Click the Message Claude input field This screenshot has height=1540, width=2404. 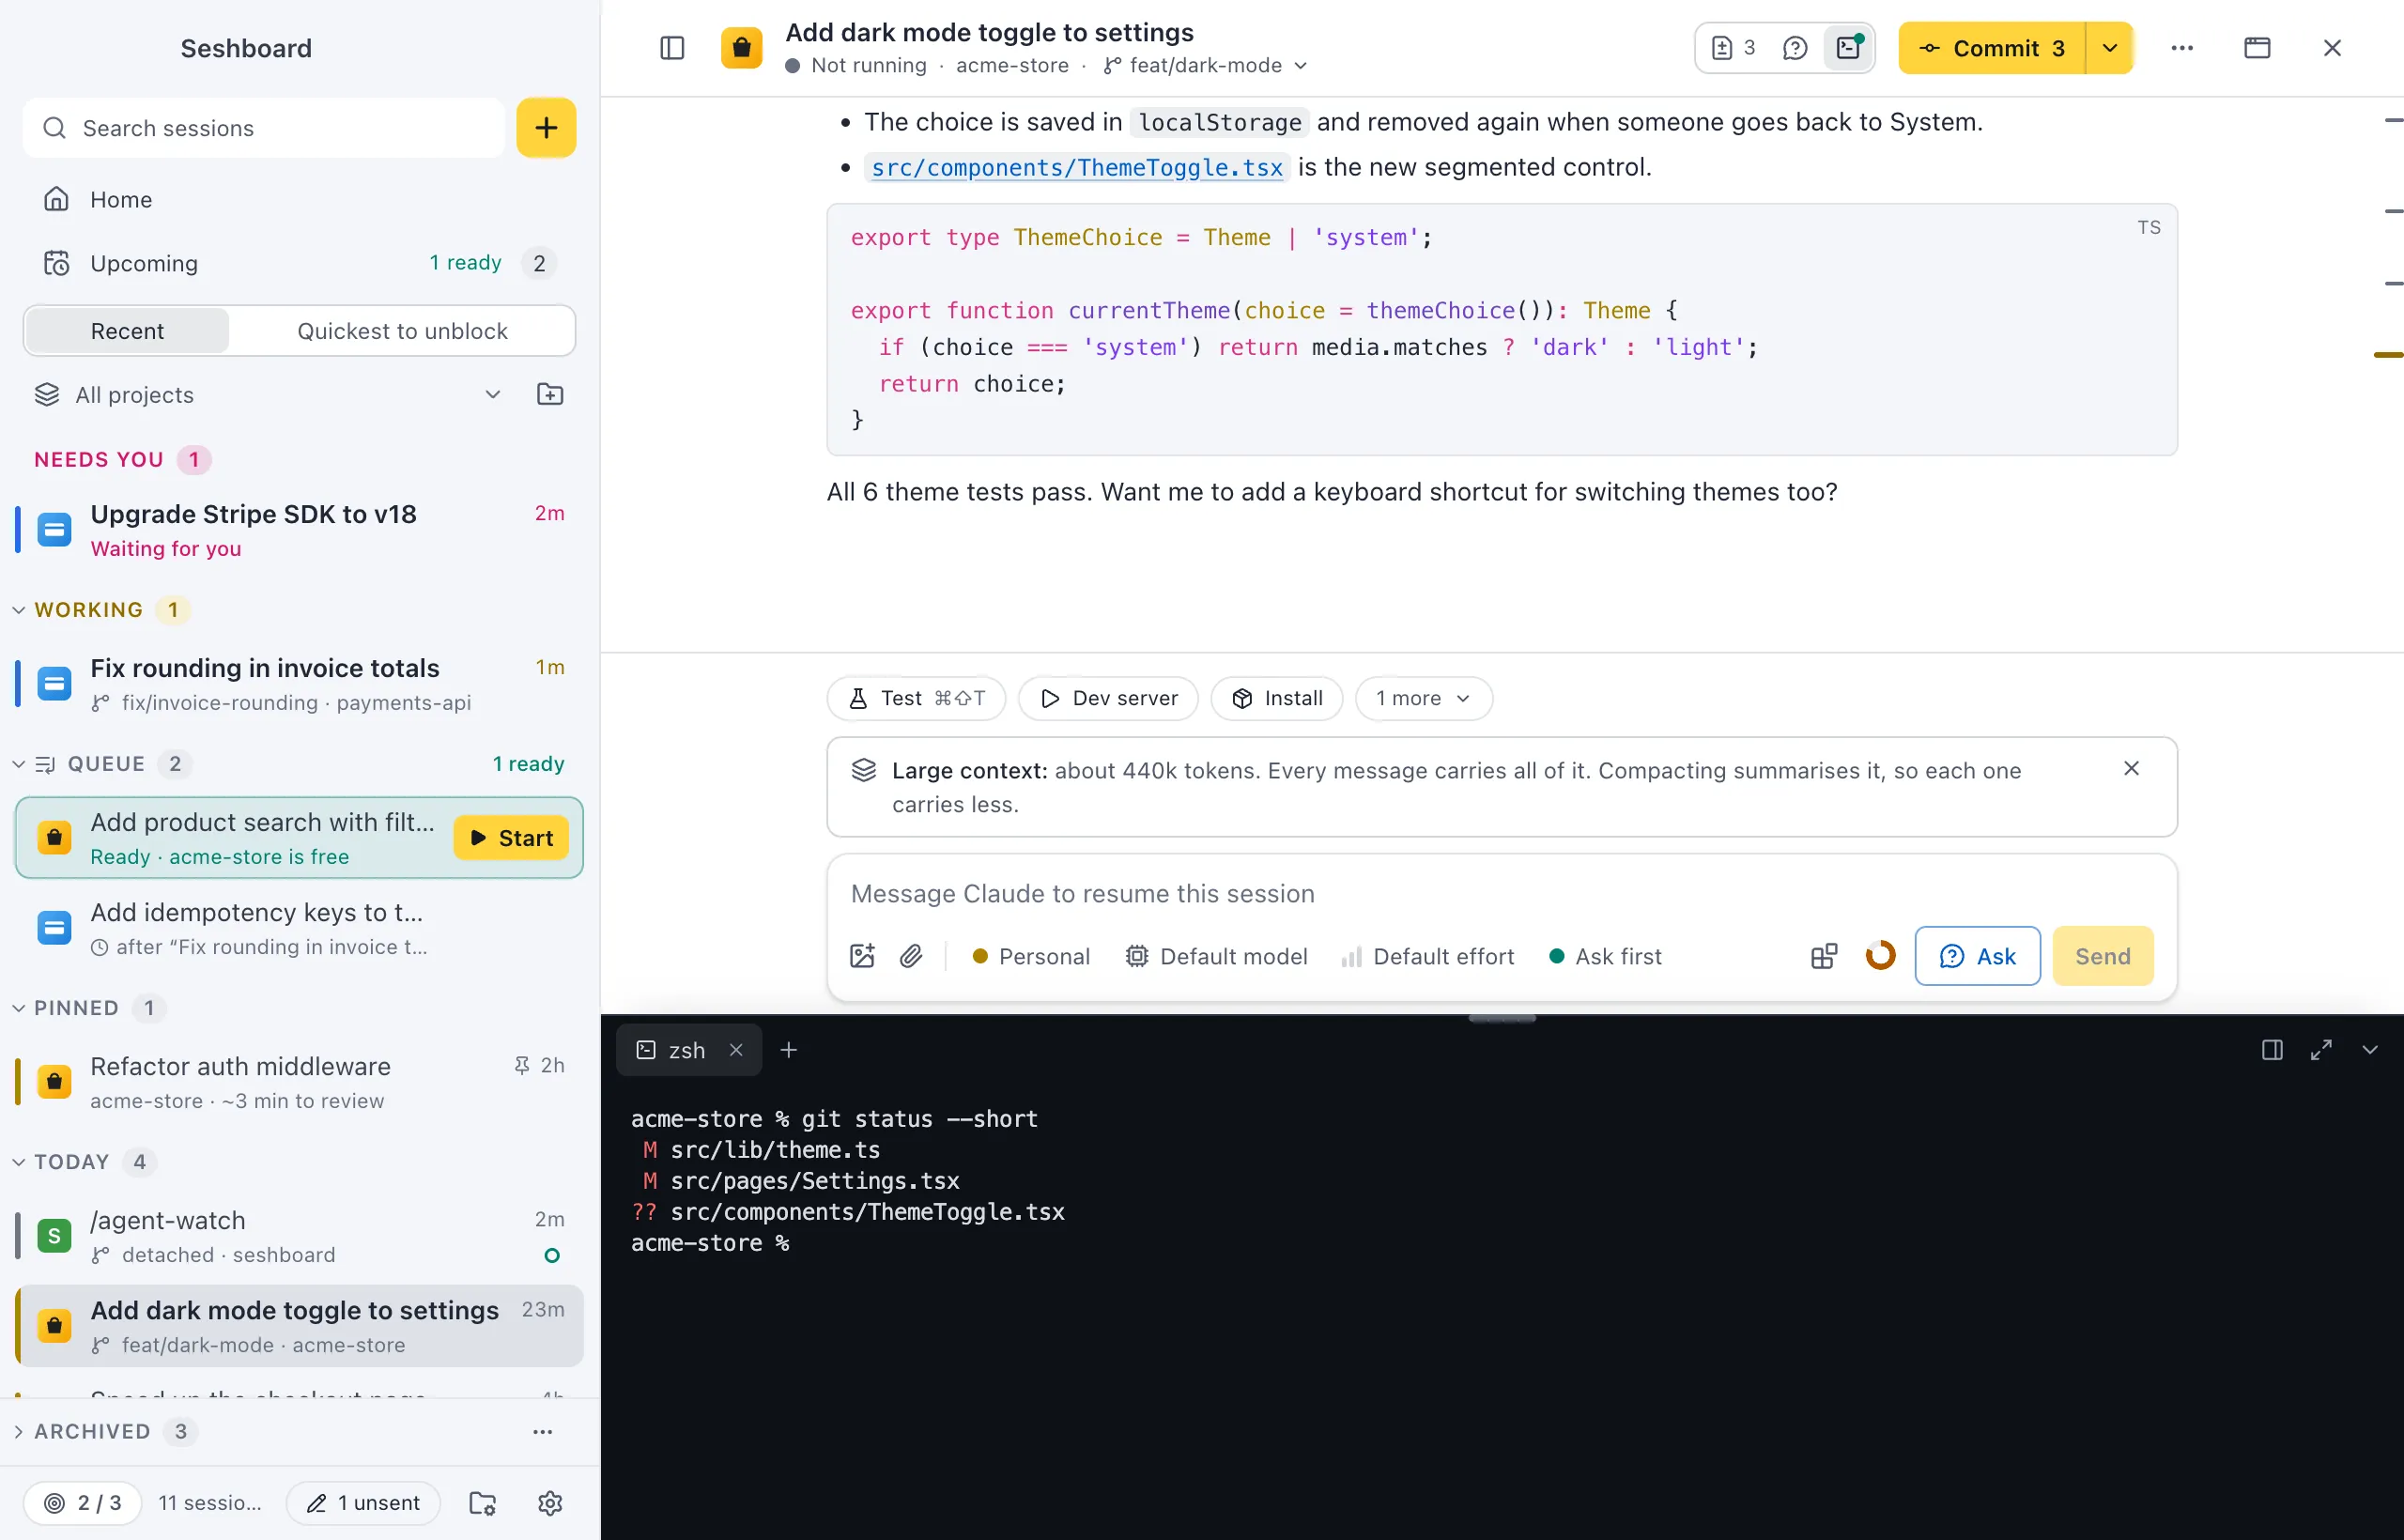[1501, 893]
